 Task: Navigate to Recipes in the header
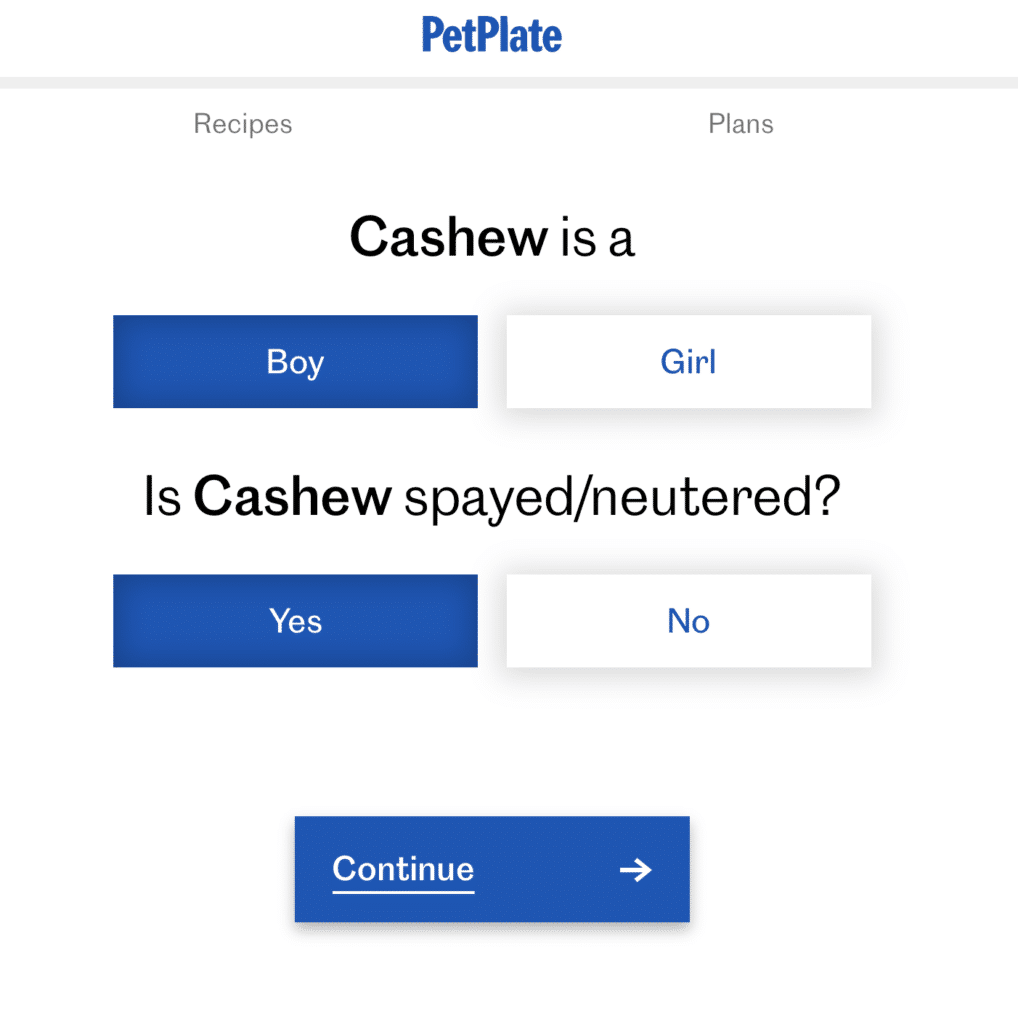[x=242, y=124]
